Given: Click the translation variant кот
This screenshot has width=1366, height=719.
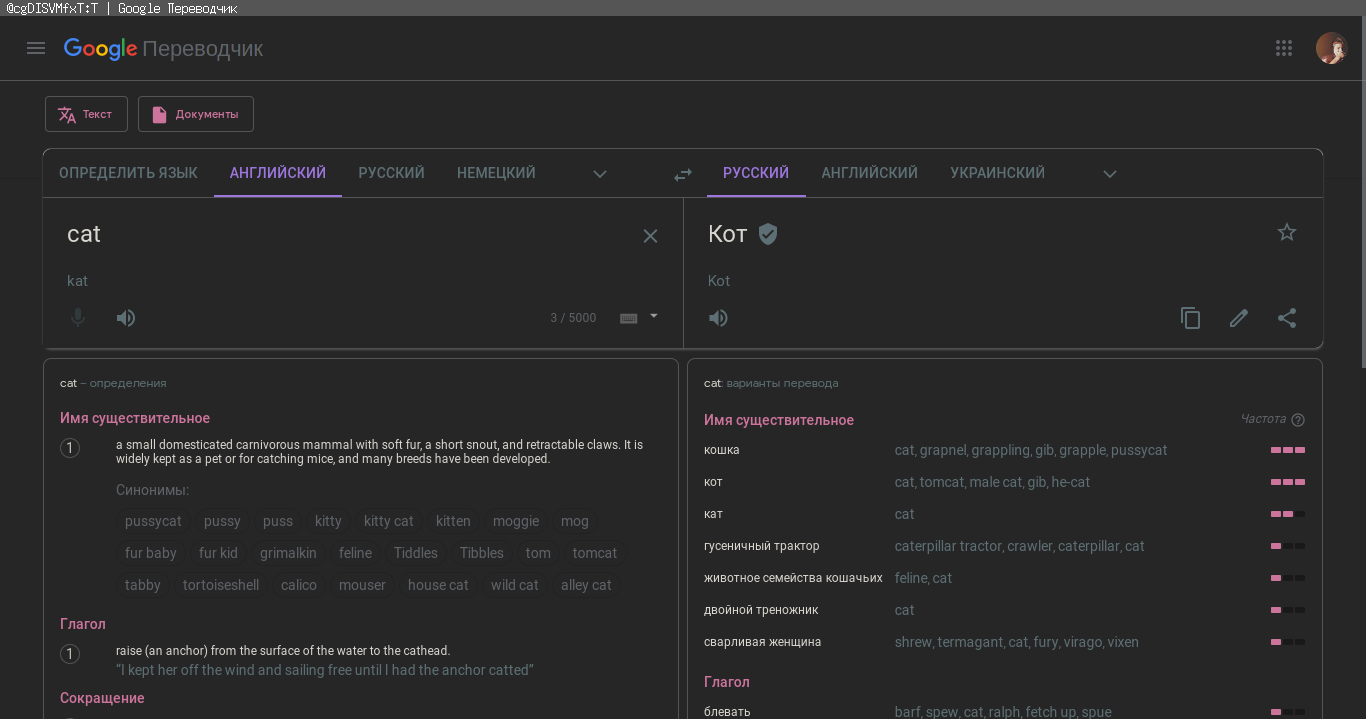Looking at the screenshot, I should point(713,482).
